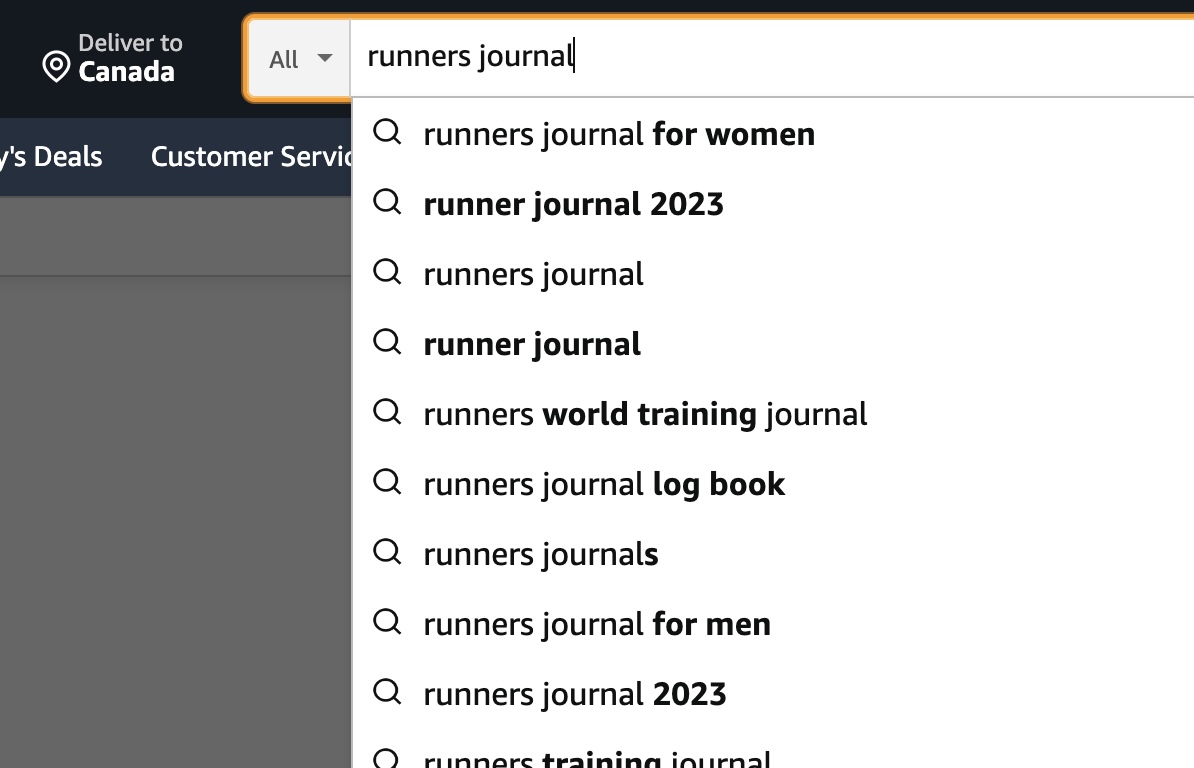Choose the 'runner journal 2023' suggestion
The height and width of the screenshot is (768, 1194).
click(573, 203)
